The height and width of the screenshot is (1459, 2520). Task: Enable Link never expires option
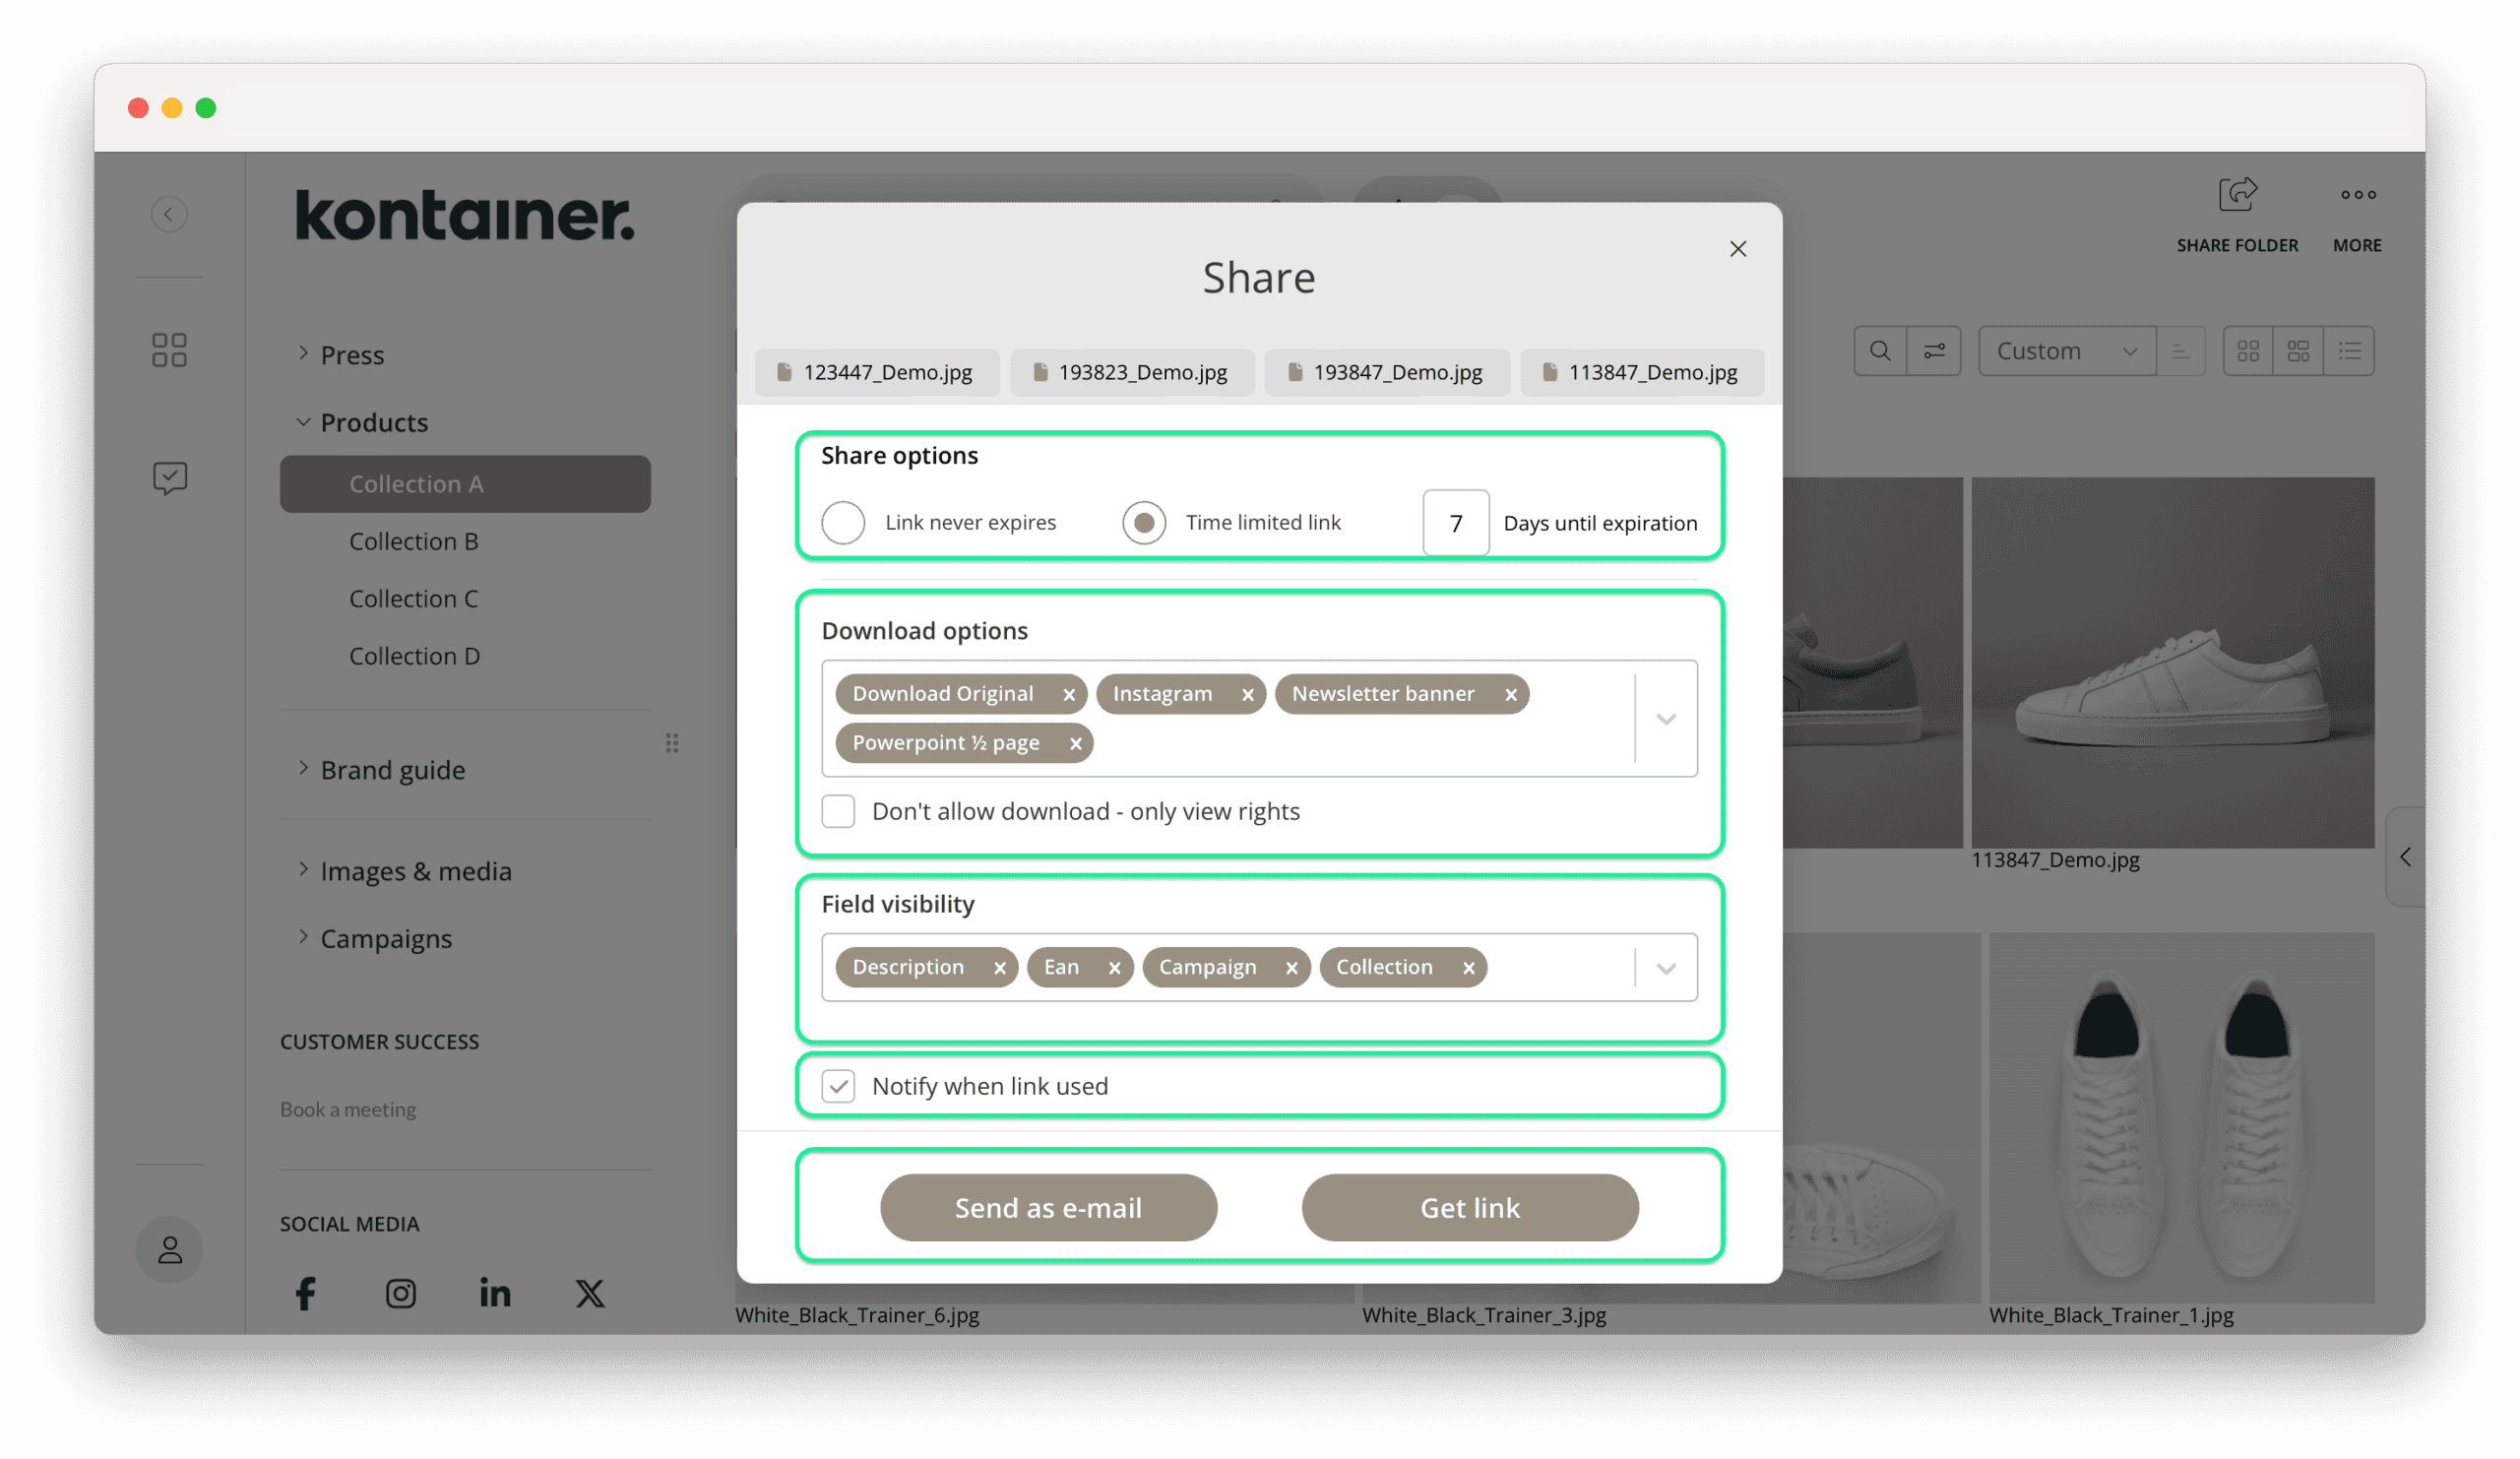(843, 522)
